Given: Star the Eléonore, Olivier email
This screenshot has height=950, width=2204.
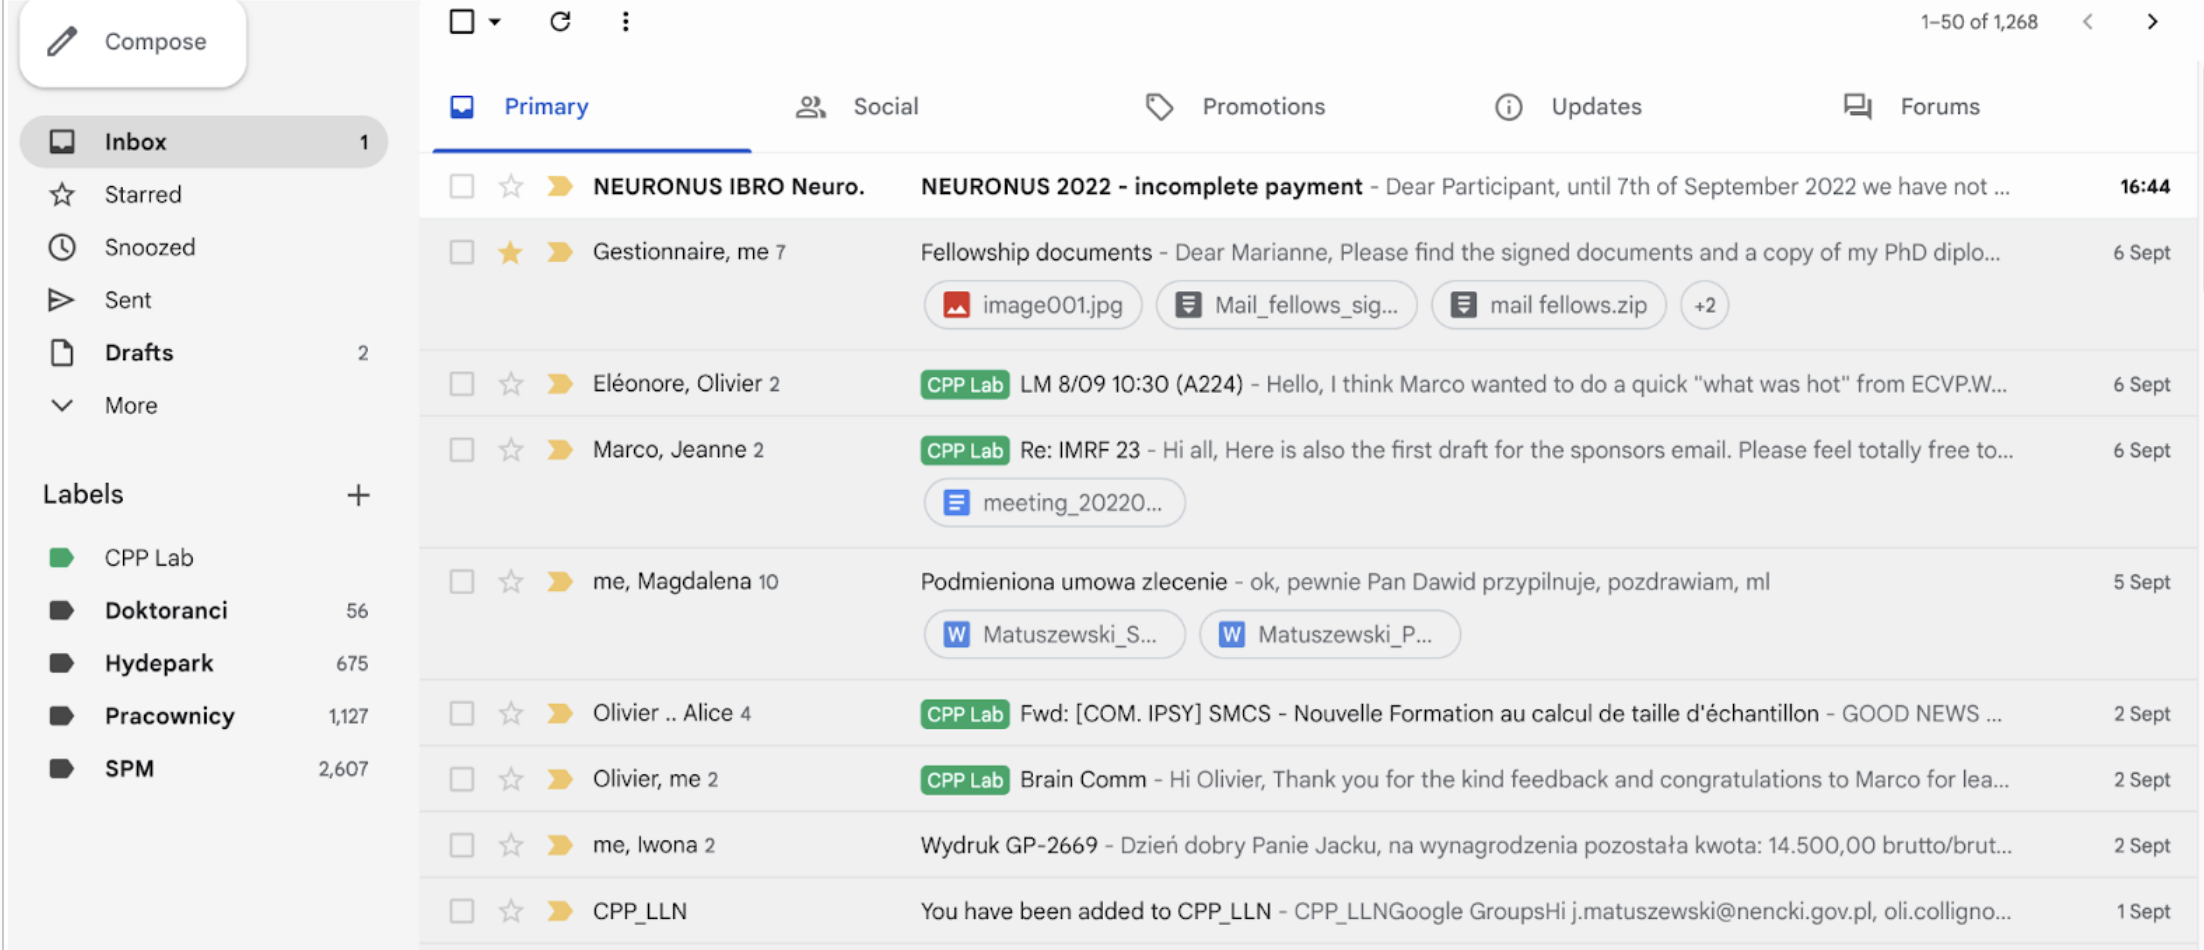Looking at the screenshot, I should pyautogui.click(x=511, y=384).
